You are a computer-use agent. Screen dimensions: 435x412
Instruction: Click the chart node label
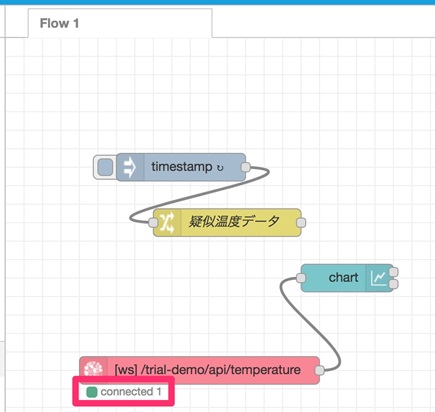[x=343, y=277]
